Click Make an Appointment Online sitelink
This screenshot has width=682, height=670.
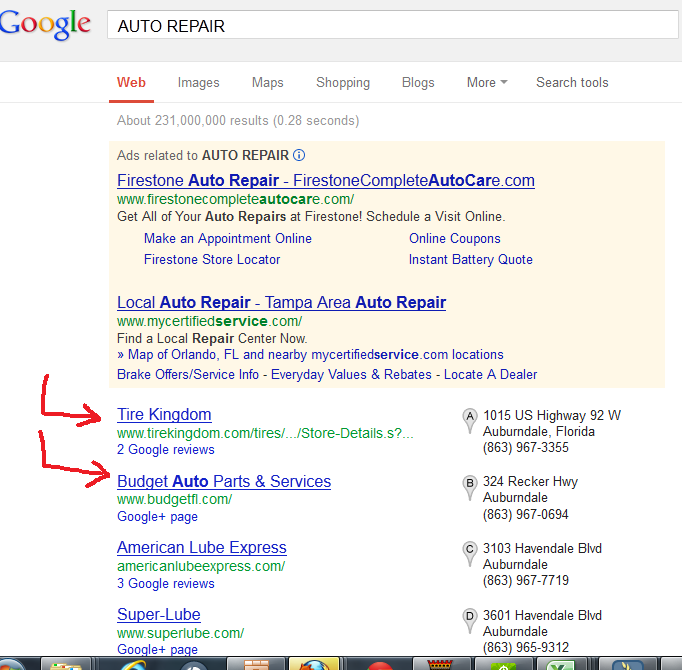click(228, 238)
